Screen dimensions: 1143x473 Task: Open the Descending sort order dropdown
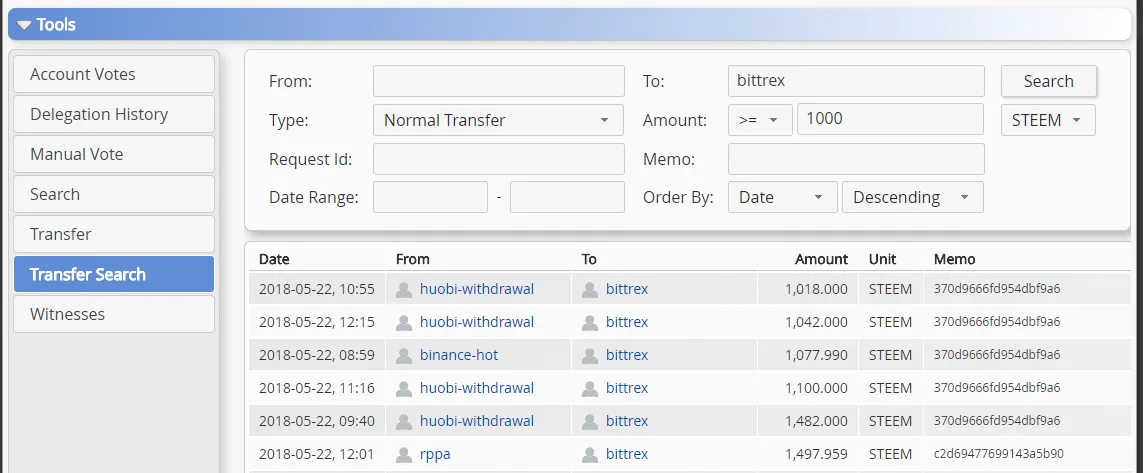pos(912,198)
